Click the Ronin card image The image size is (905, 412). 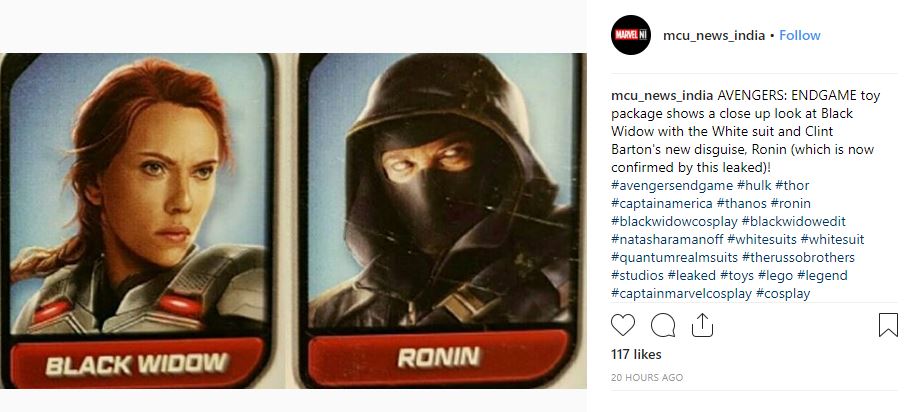438,220
